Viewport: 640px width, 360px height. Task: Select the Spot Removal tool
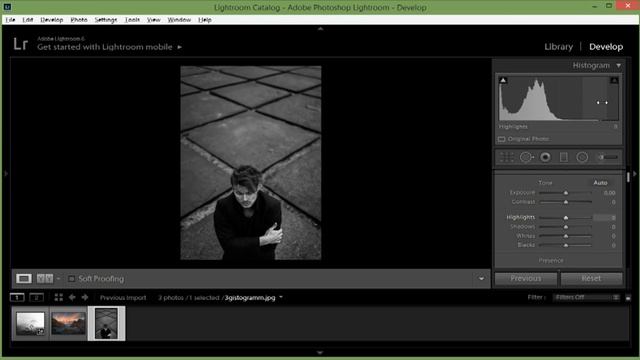click(x=527, y=157)
